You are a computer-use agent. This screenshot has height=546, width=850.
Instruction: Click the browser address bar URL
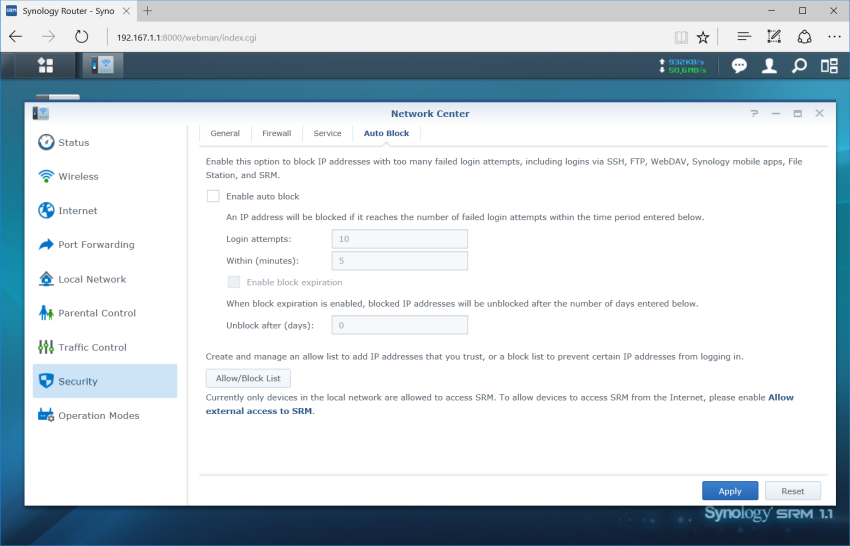pos(186,37)
